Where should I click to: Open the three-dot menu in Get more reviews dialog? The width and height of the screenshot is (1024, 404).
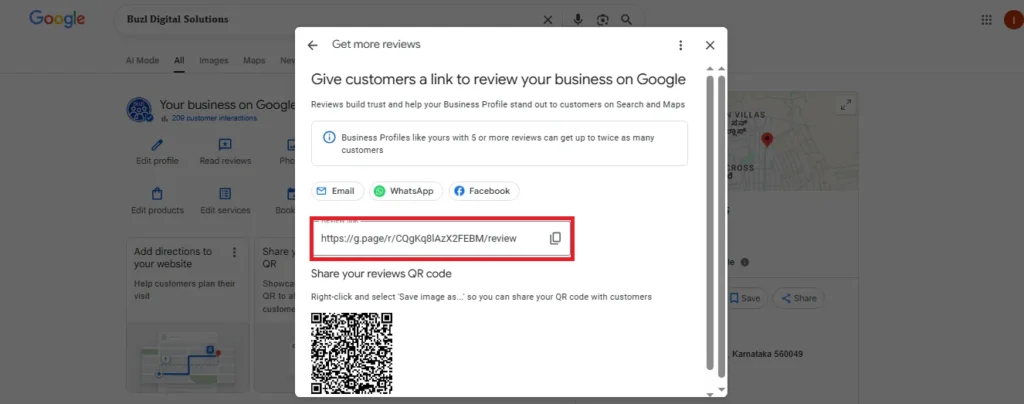point(680,45)
